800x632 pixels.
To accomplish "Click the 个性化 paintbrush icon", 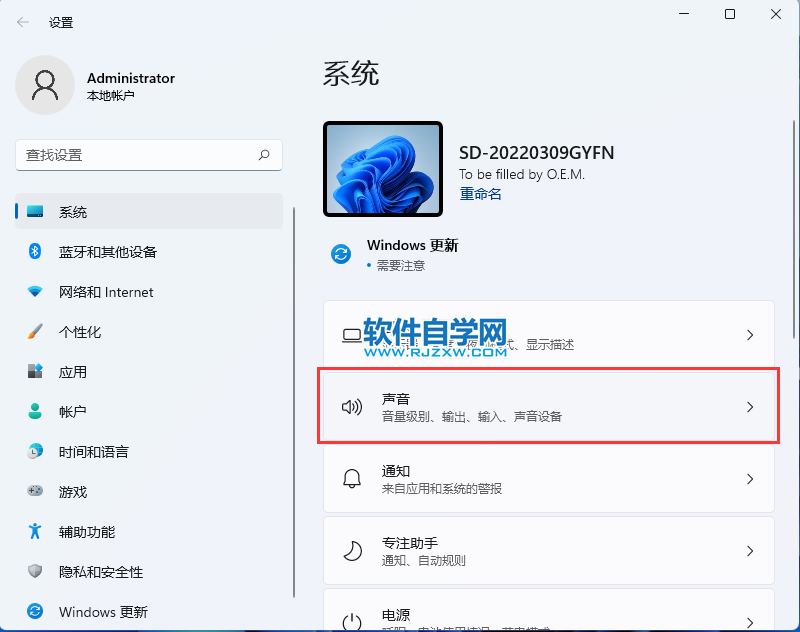I will point(35,332).
